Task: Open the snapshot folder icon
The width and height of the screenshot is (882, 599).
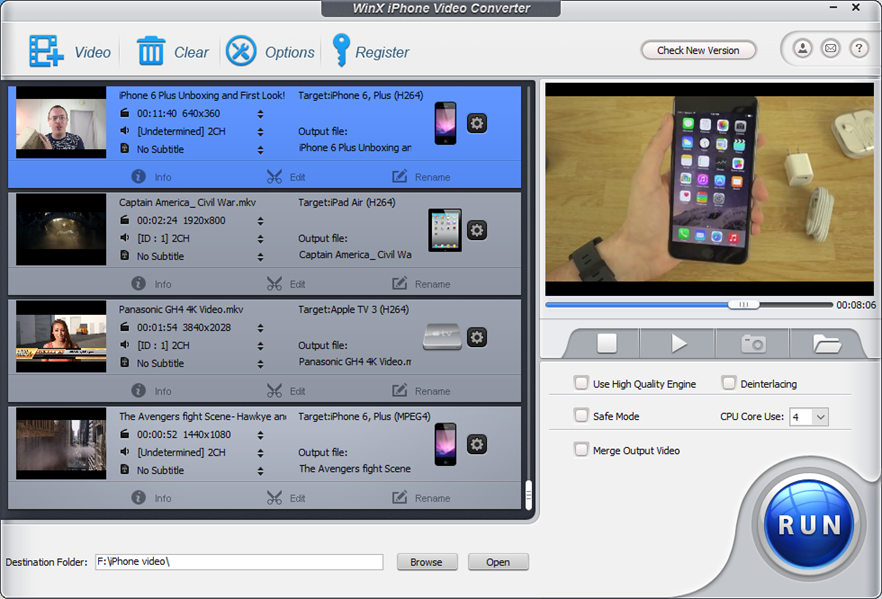Action: point(827,343)
